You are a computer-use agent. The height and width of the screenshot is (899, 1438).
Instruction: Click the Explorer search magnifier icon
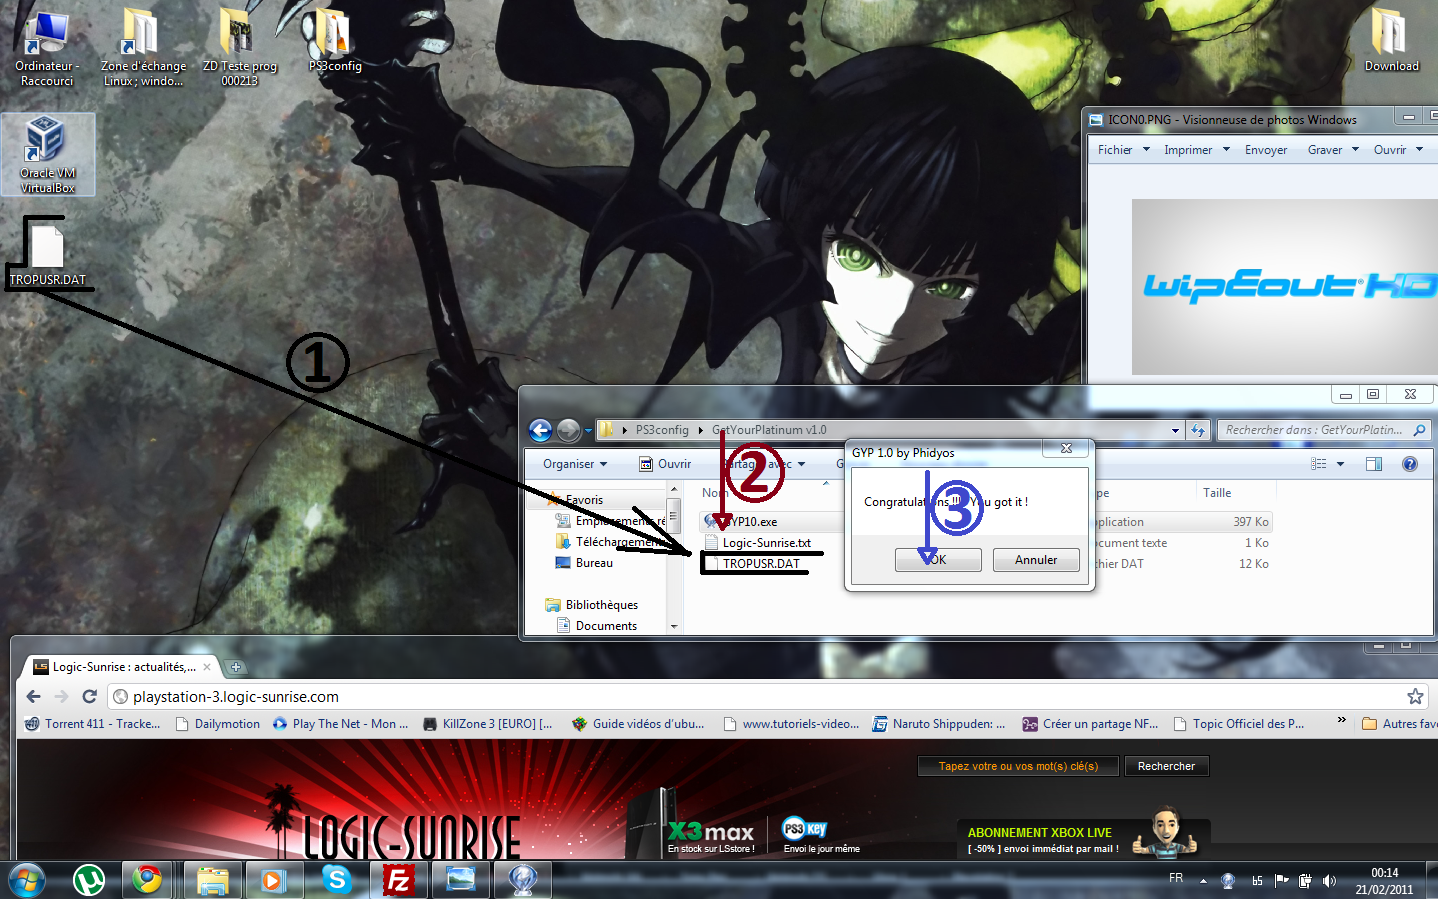[1419, 430]
